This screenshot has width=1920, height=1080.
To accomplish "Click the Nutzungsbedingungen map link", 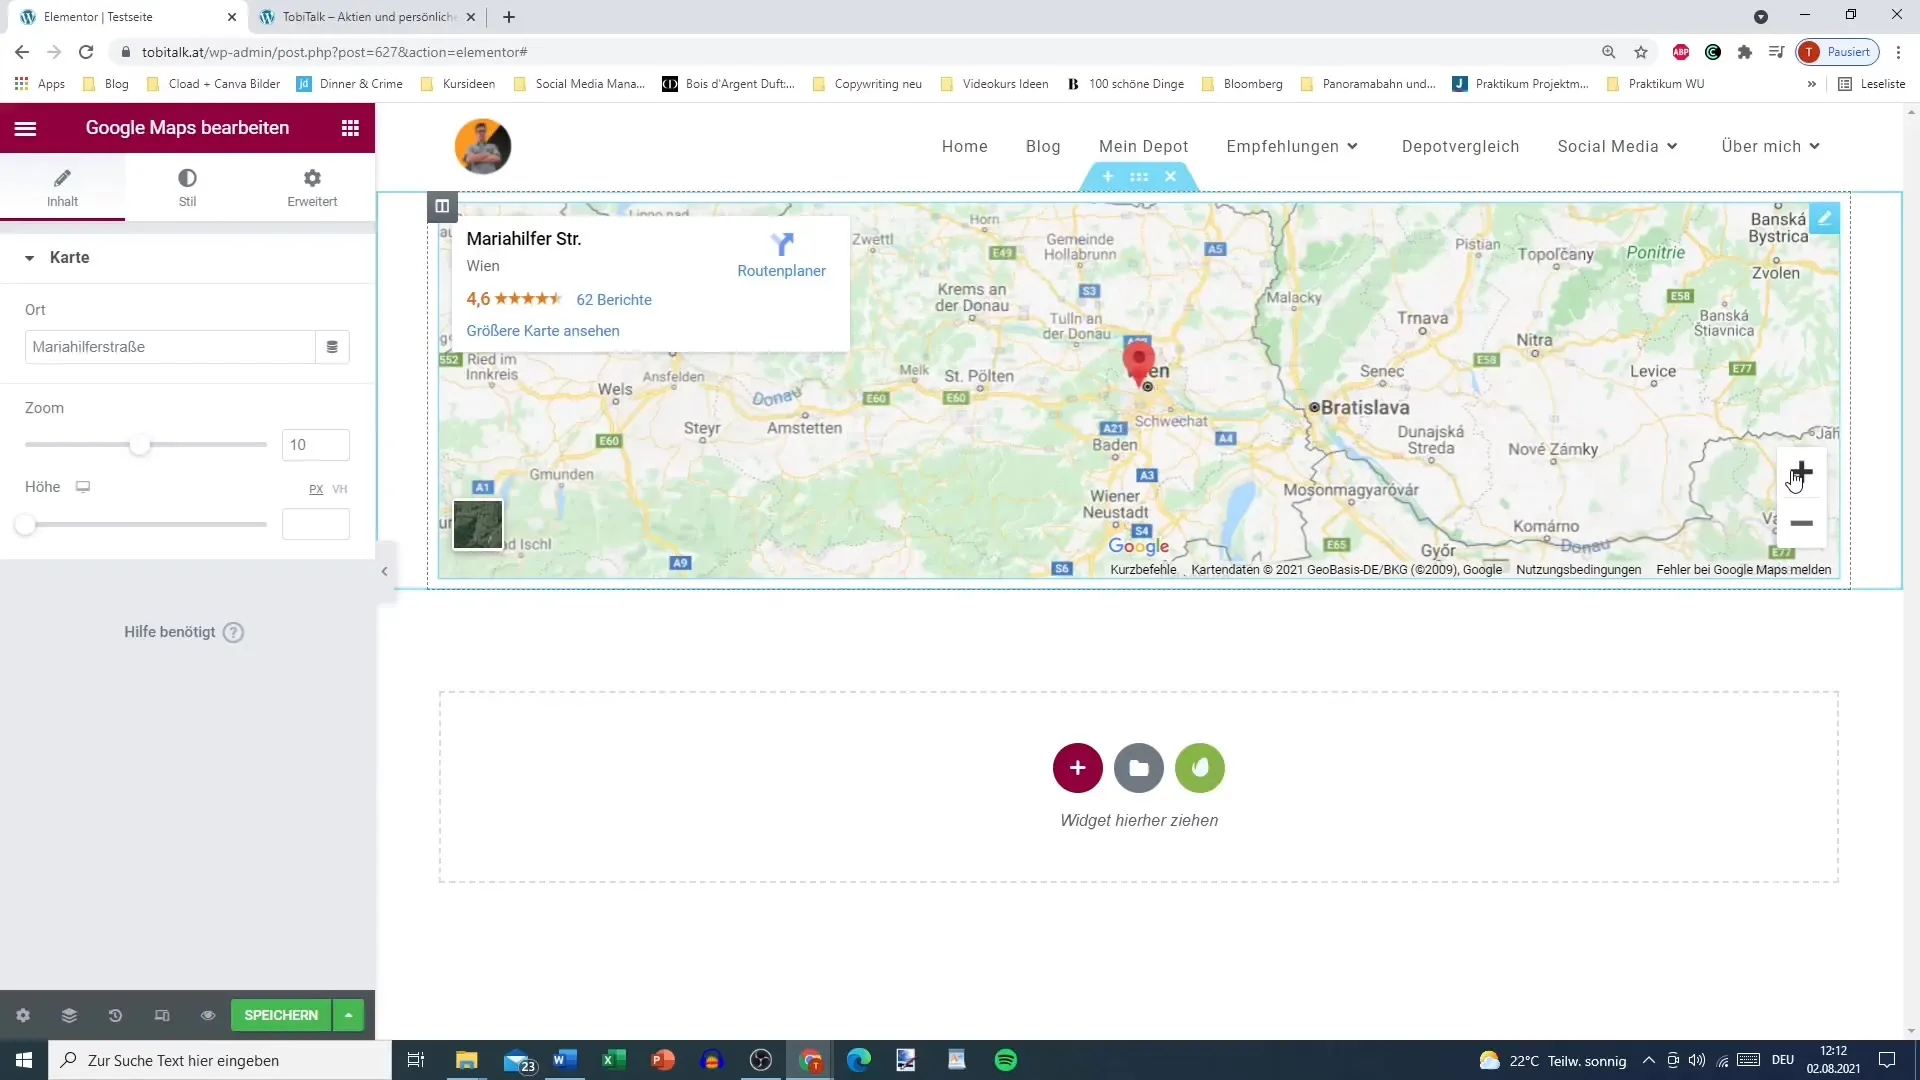I will 1578,570.
